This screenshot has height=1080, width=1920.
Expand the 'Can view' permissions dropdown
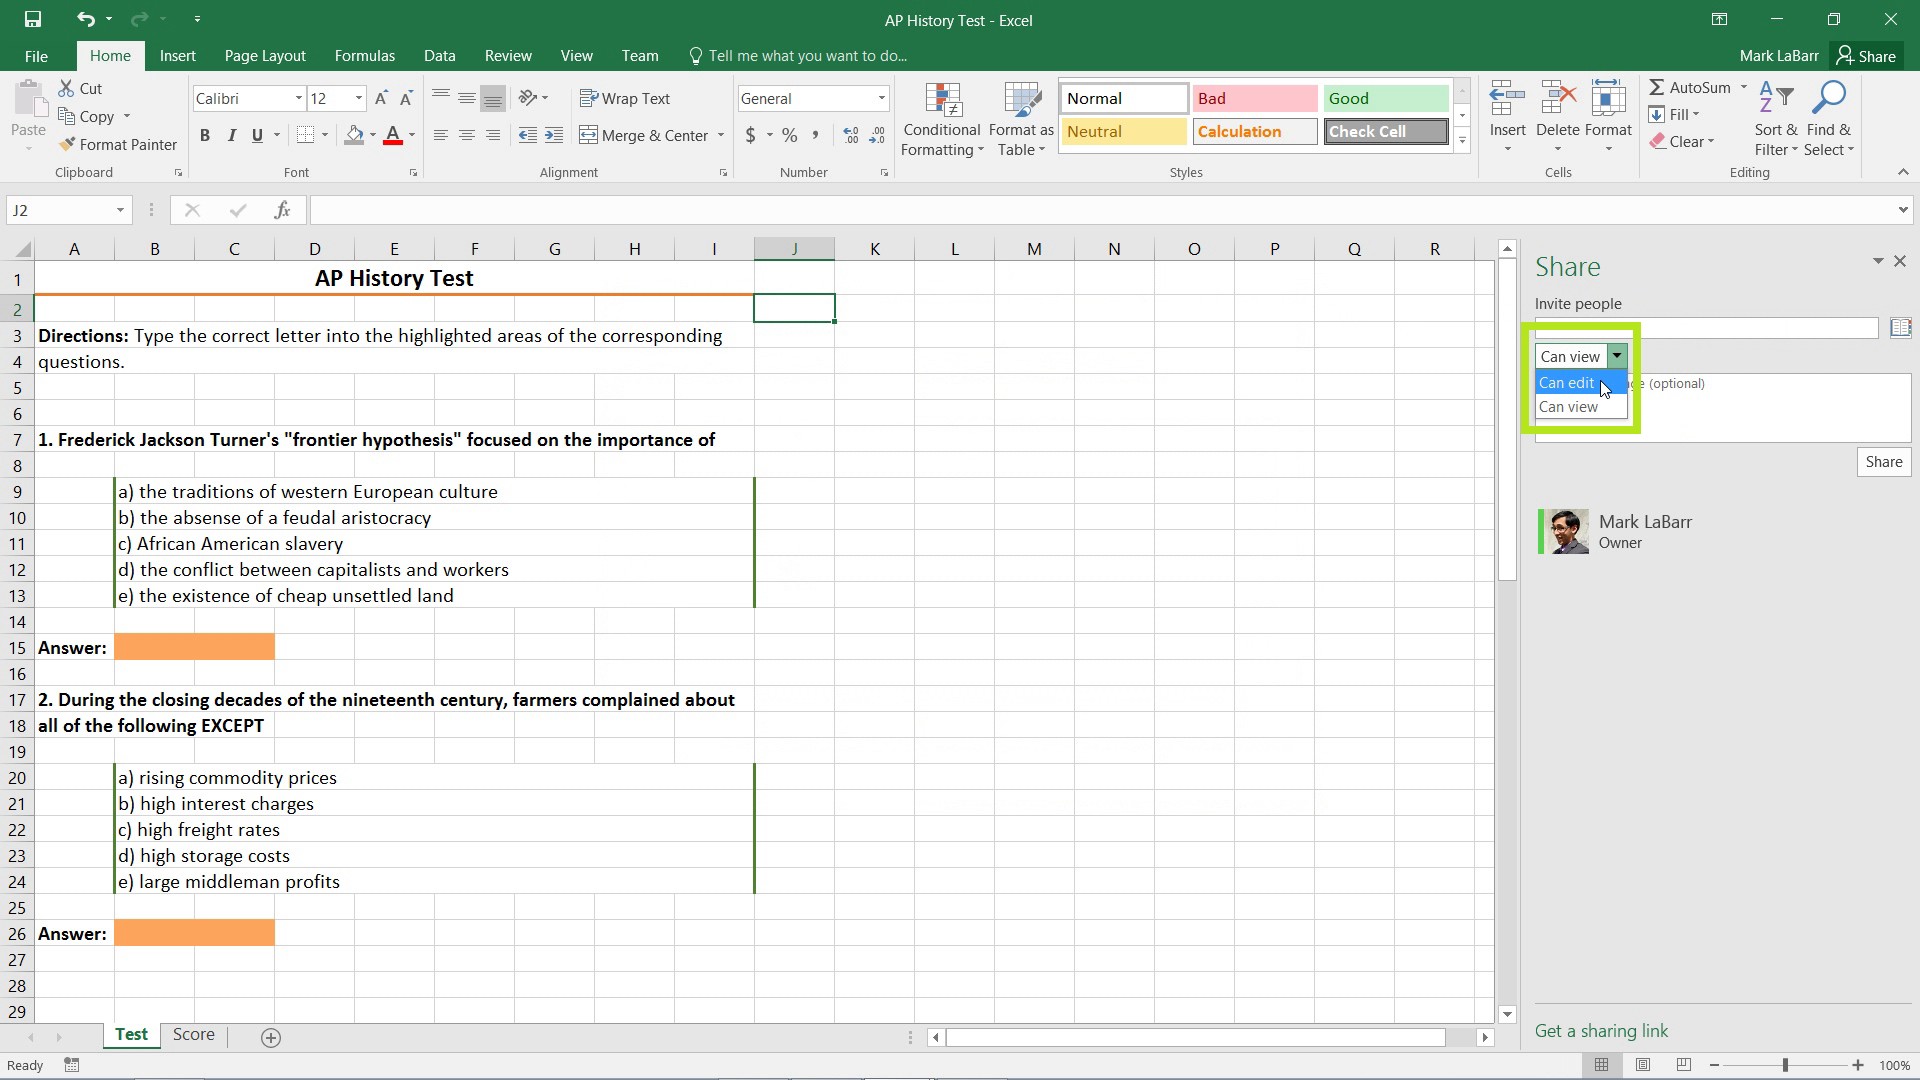click(1615, 356)
